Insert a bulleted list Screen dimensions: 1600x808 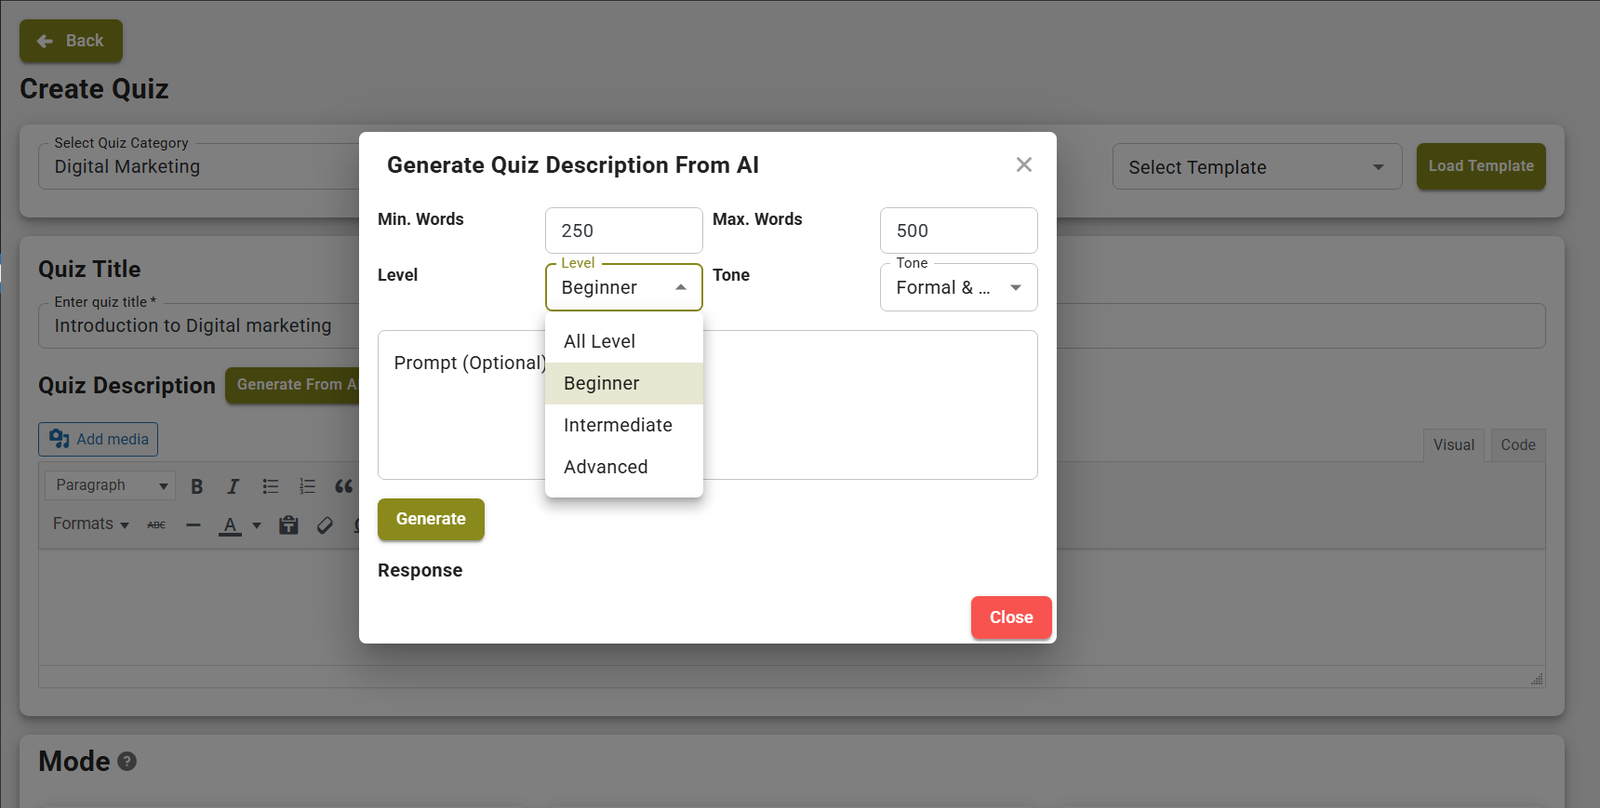pos(270,486)
